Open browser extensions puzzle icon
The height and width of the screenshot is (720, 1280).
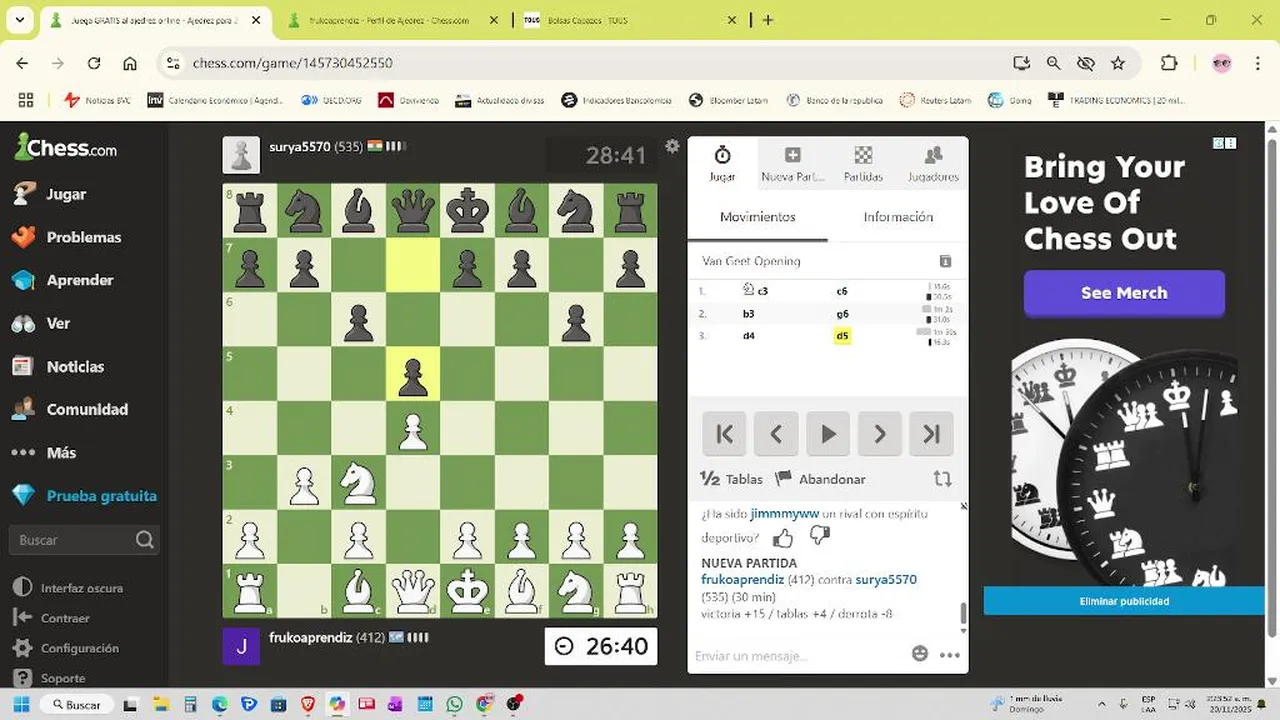[1169, 63]
